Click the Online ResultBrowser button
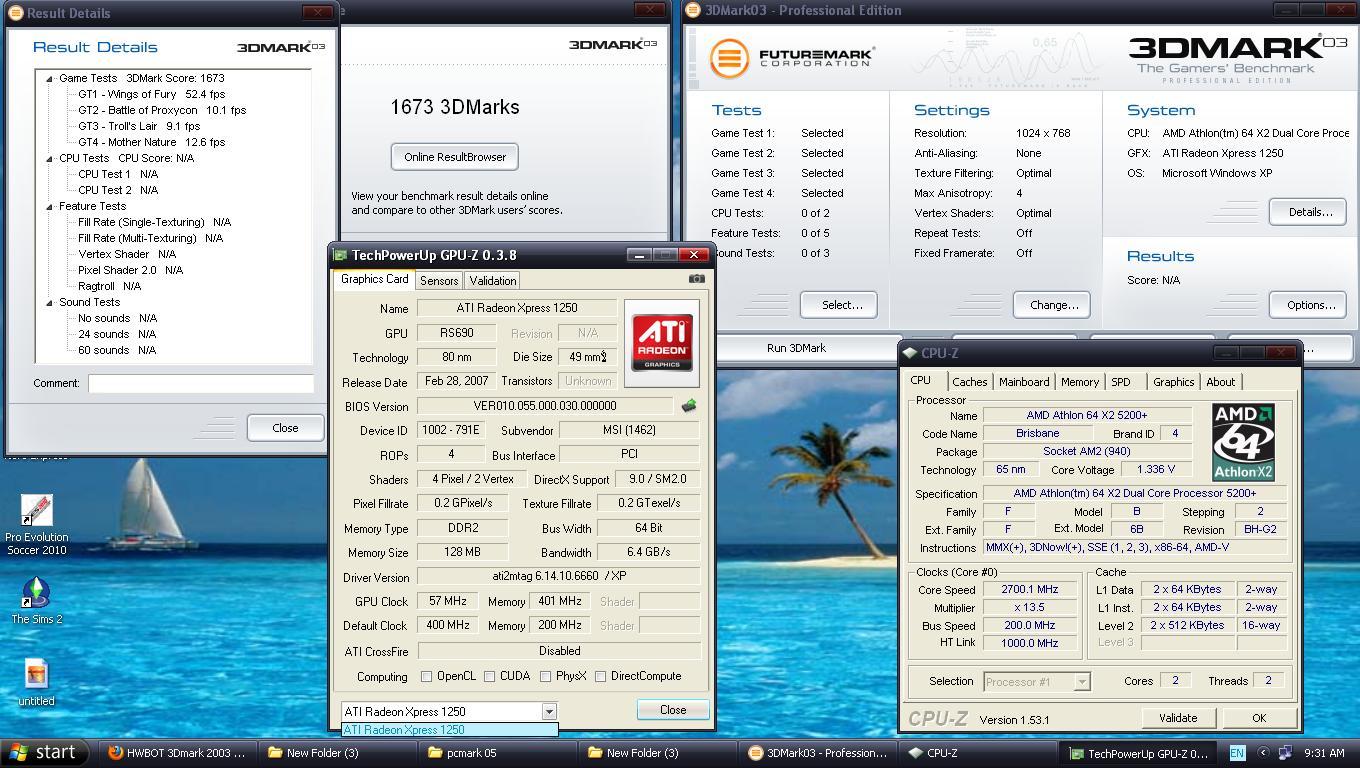This screenshot has width=1360, height=768. (455, 157)
